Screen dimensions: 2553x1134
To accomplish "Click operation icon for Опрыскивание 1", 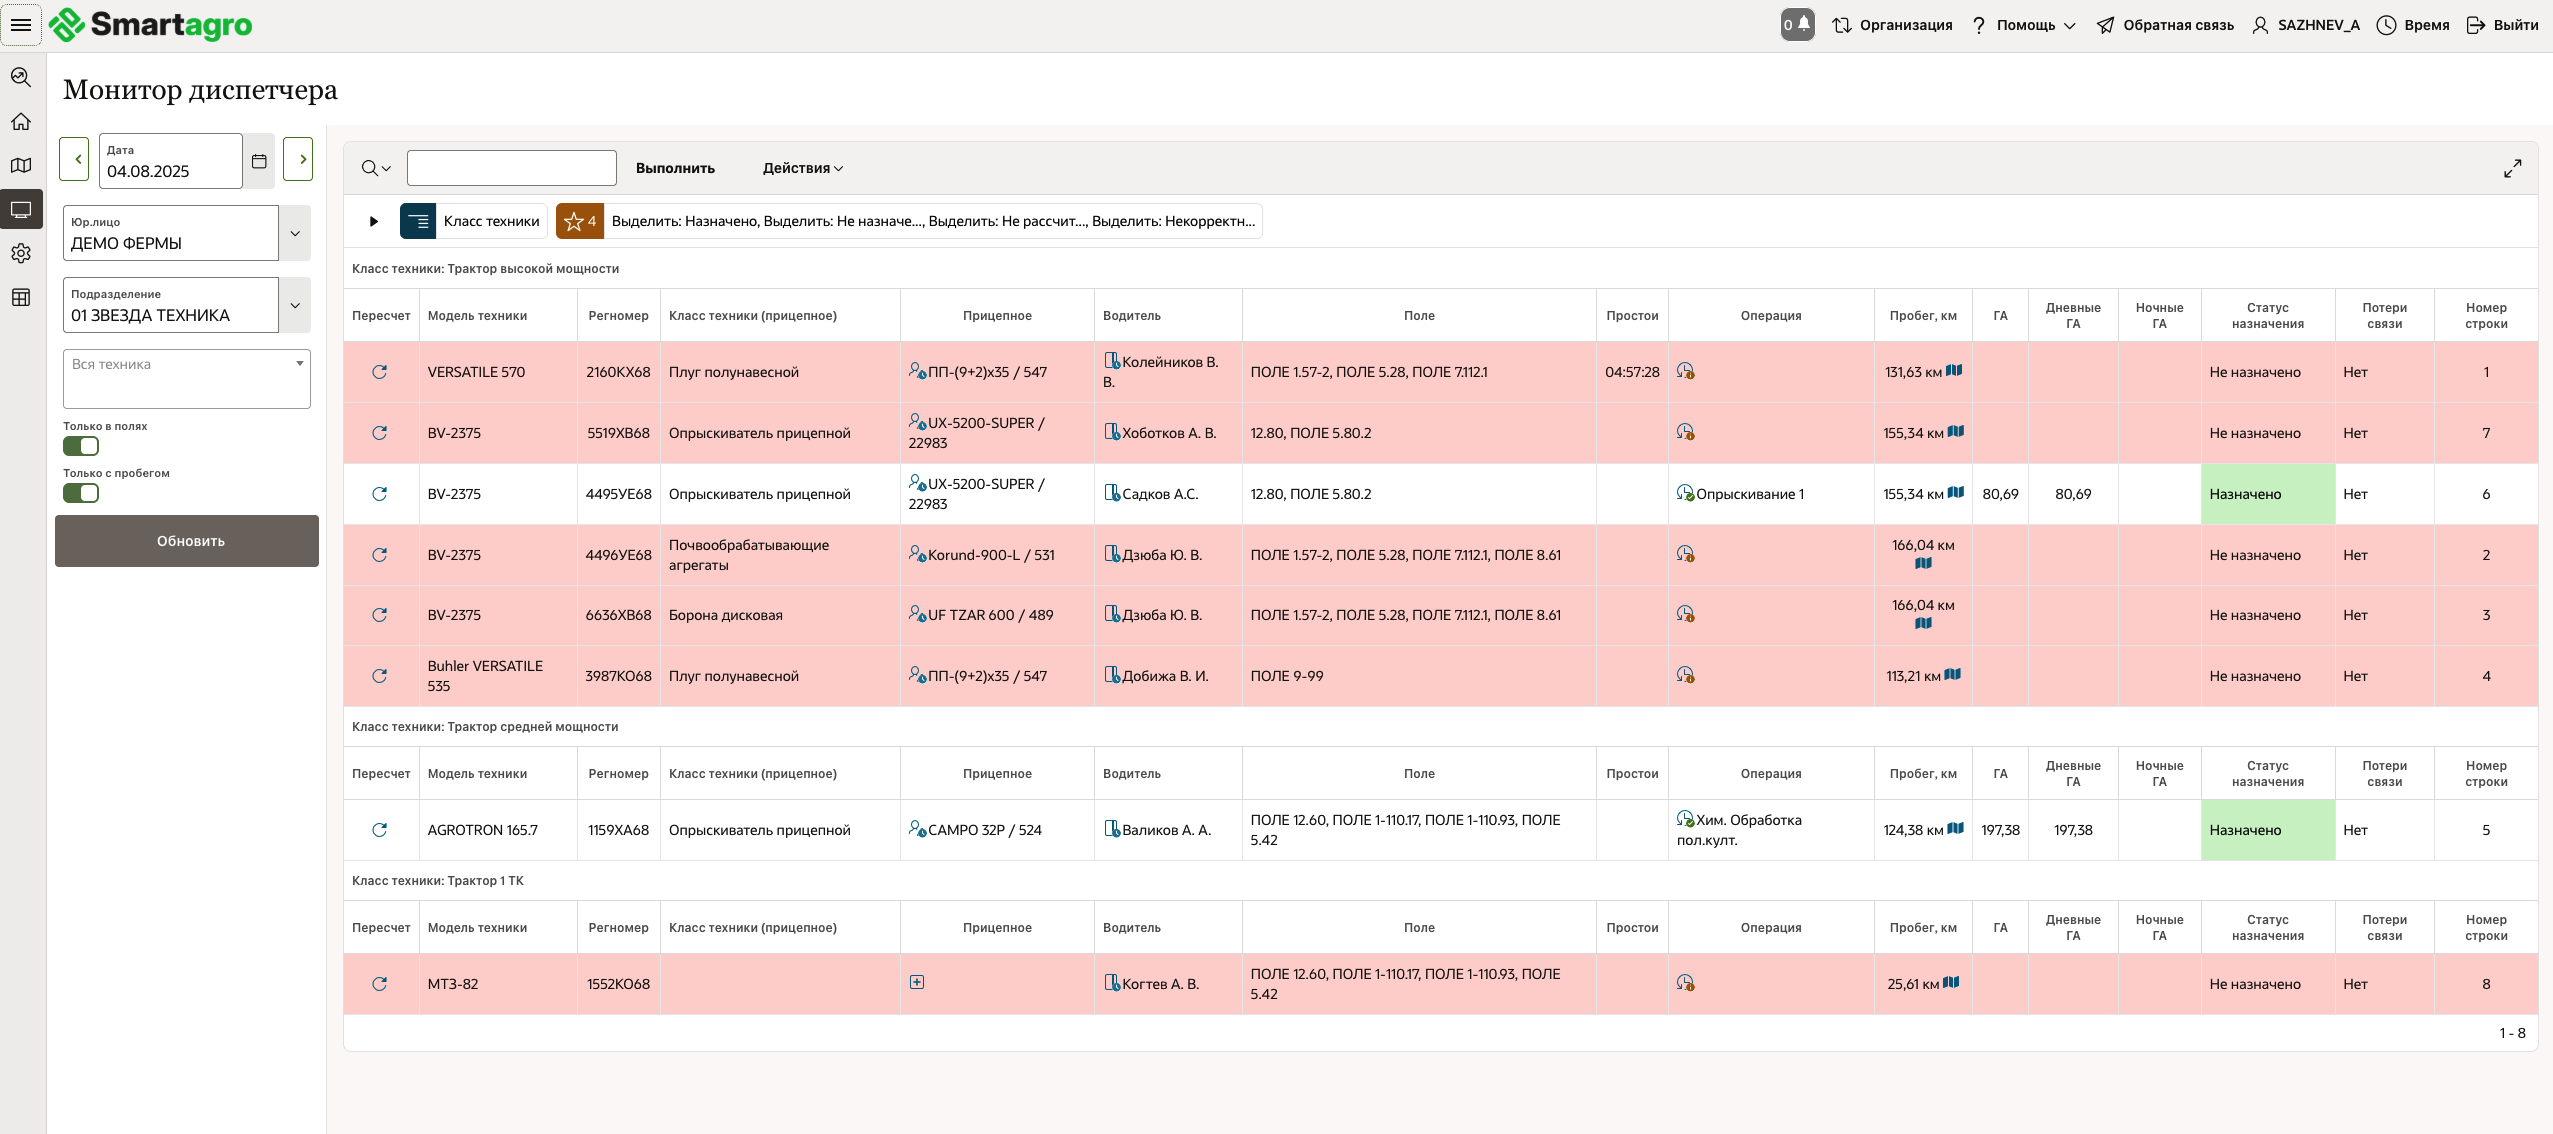I will (1685, 493).
